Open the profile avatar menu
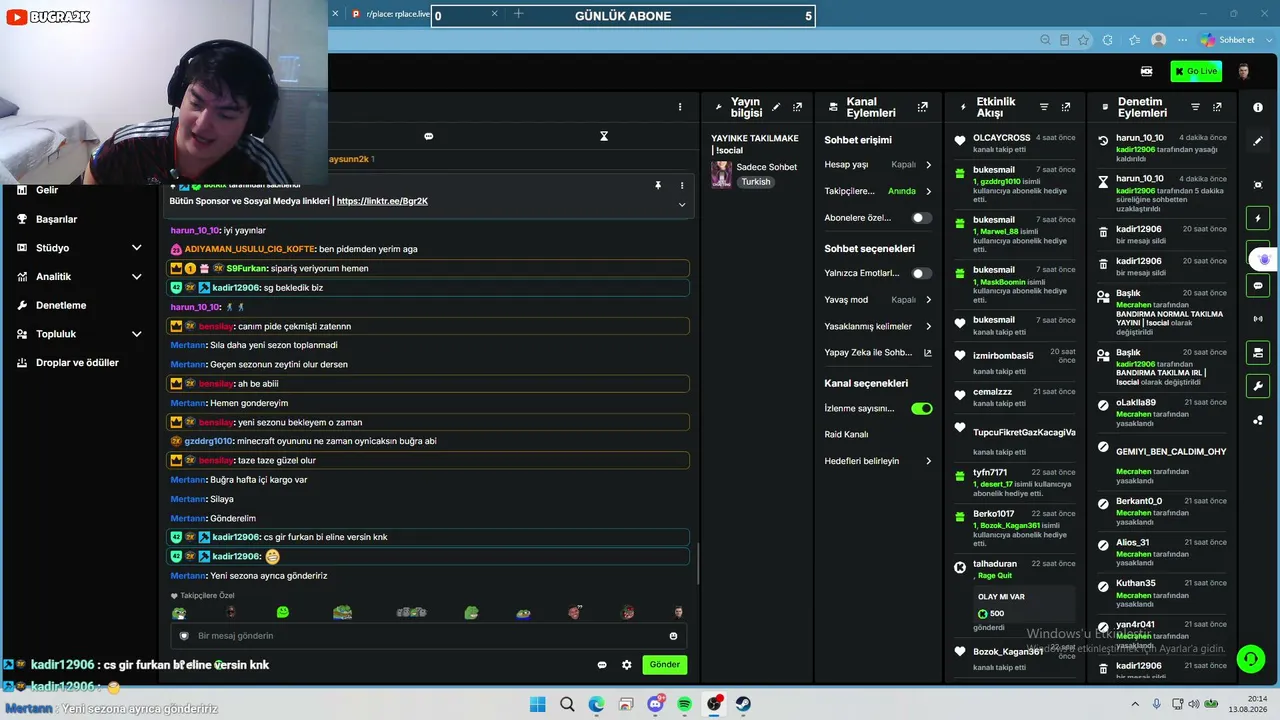The image size is (1280, 720). (x=1244, y=71)
